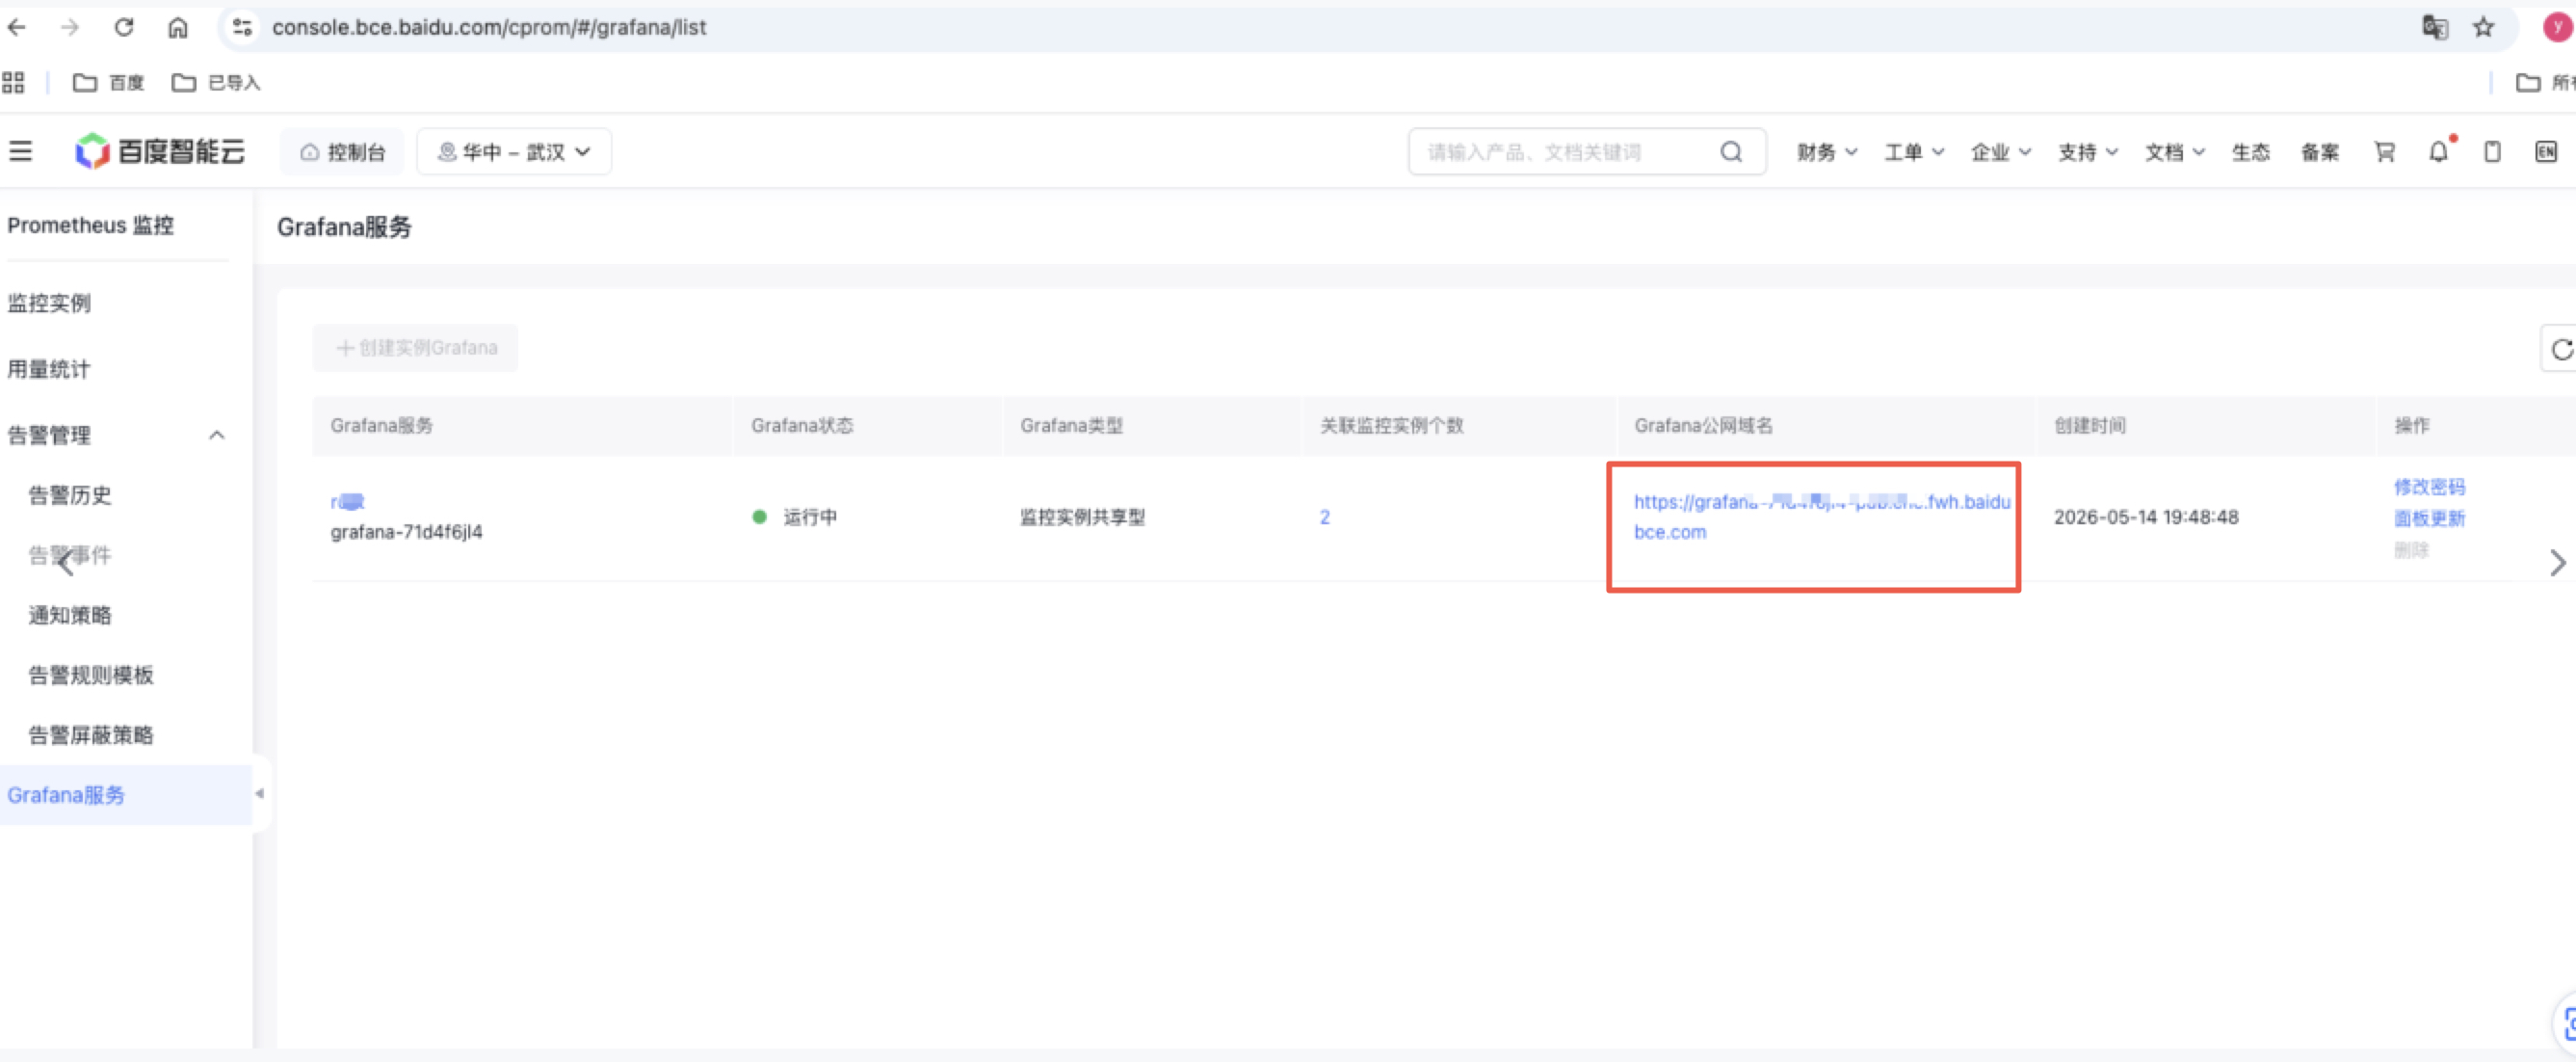
Task: Open the shopping cart icon
Action: (2385, 151)
